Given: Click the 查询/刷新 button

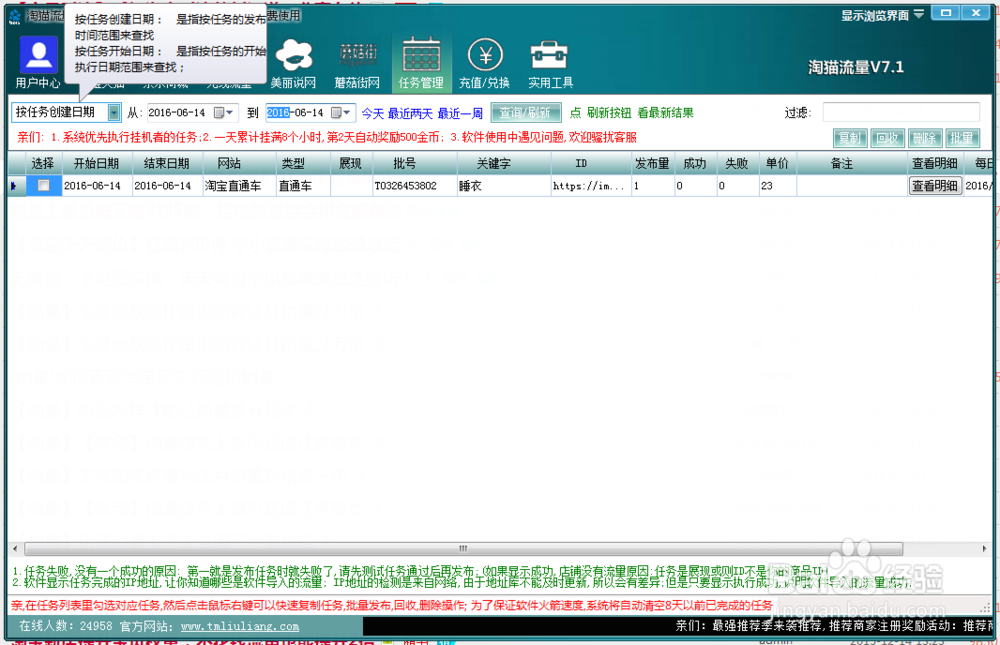Looking at the screenshot, I should [526, 112].
